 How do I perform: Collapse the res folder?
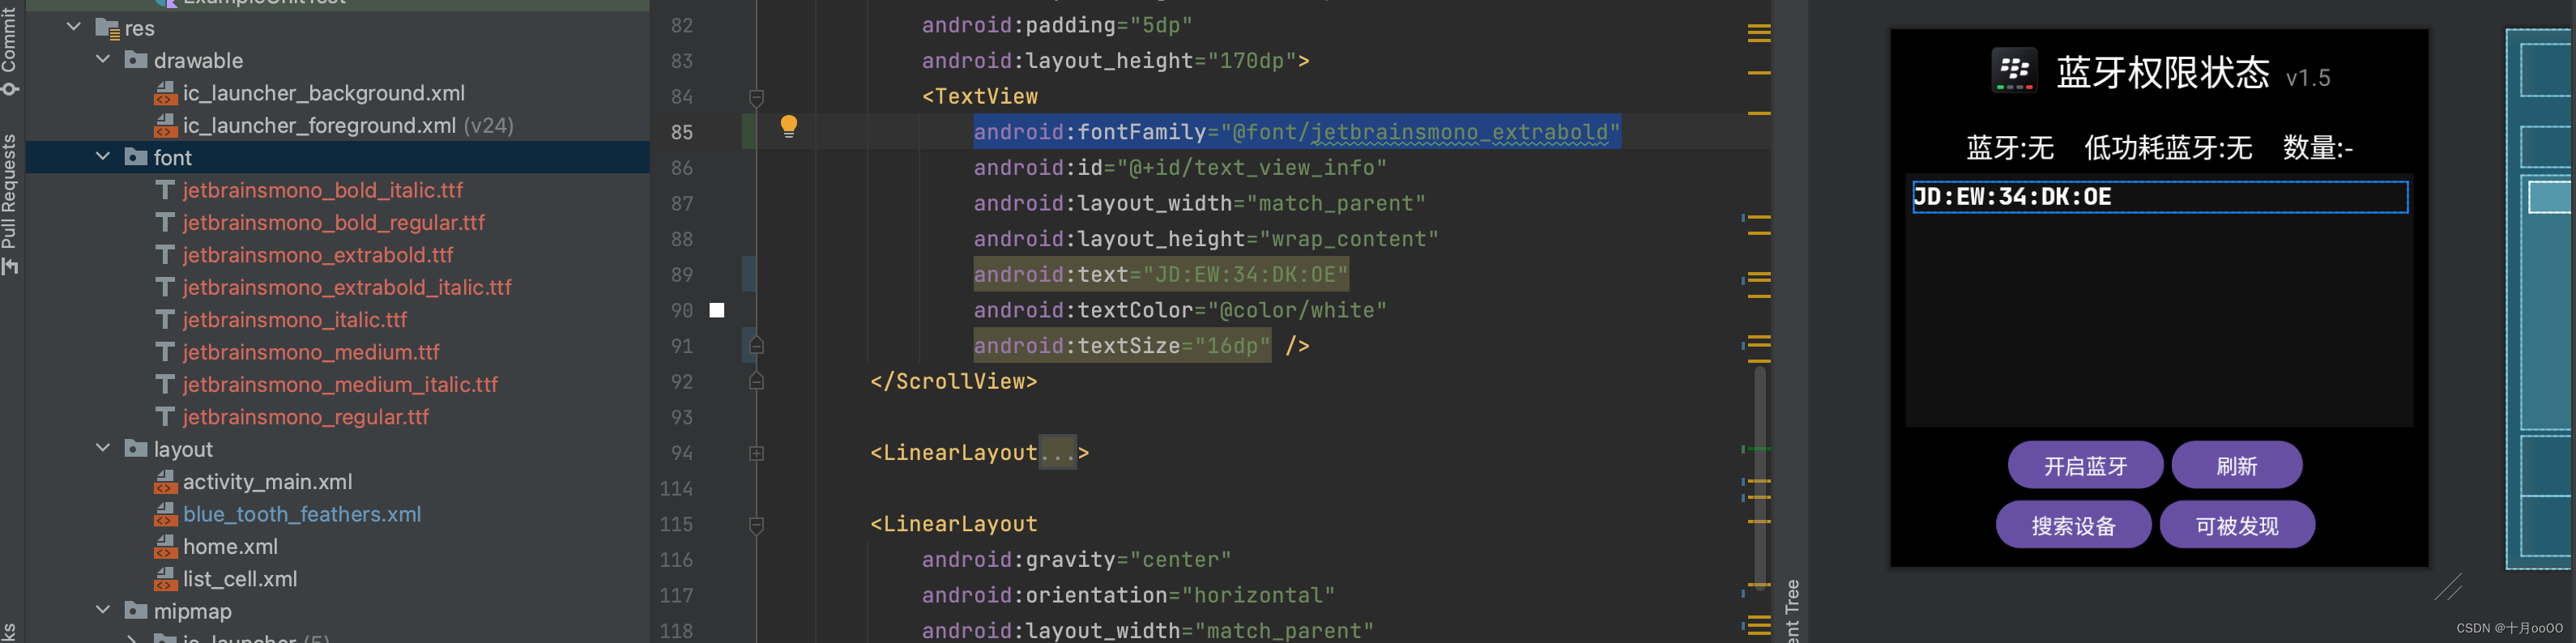(x=74, y=27)
